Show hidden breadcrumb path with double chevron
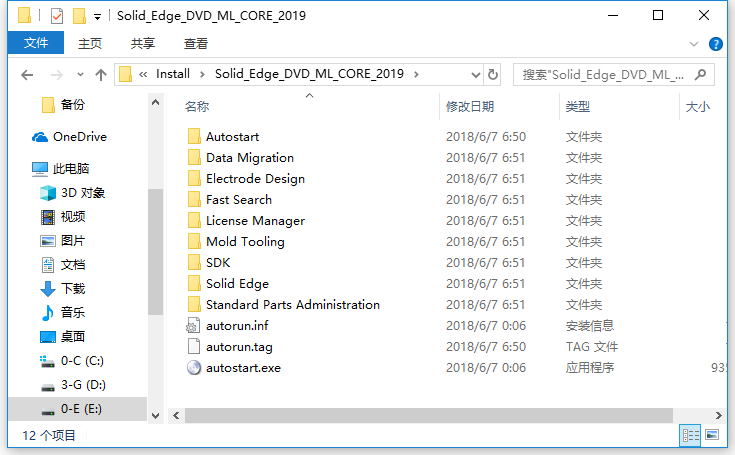Image resolution: width=735 pixels, height=455 pixels. pos(143,75)
